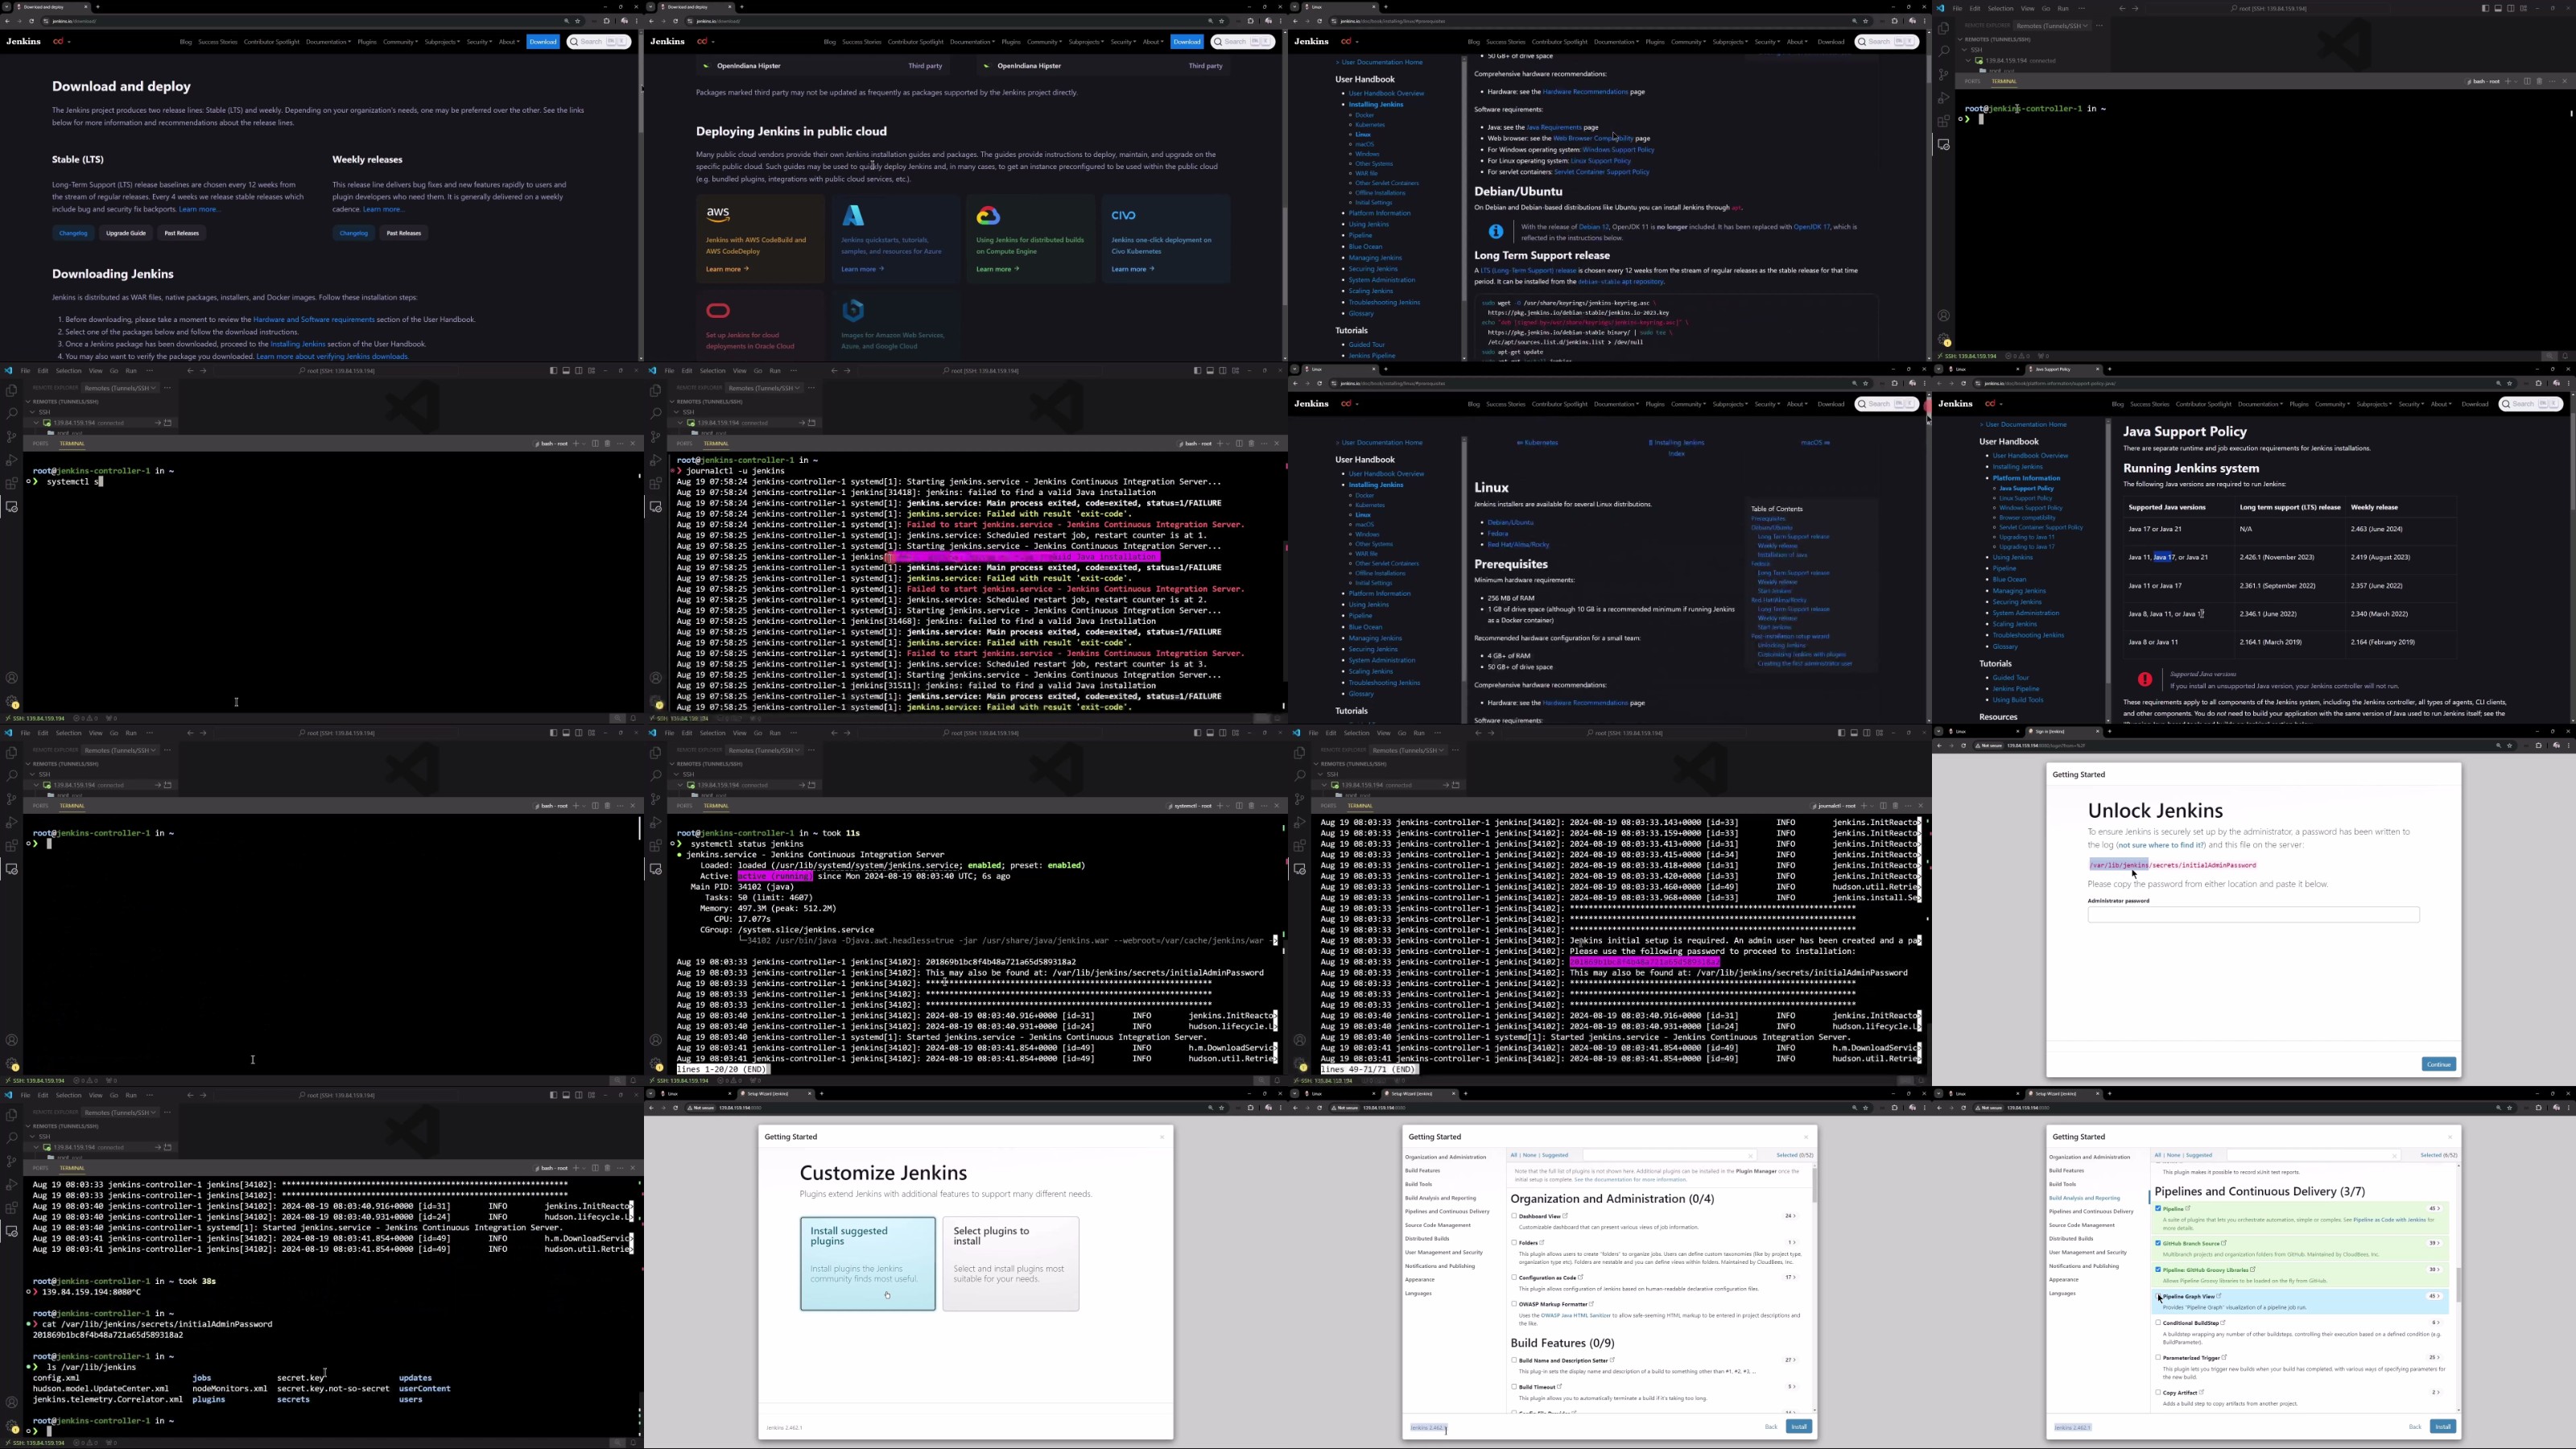Focus the Administrator password input field
2576x1449 pixels.
2252,915
